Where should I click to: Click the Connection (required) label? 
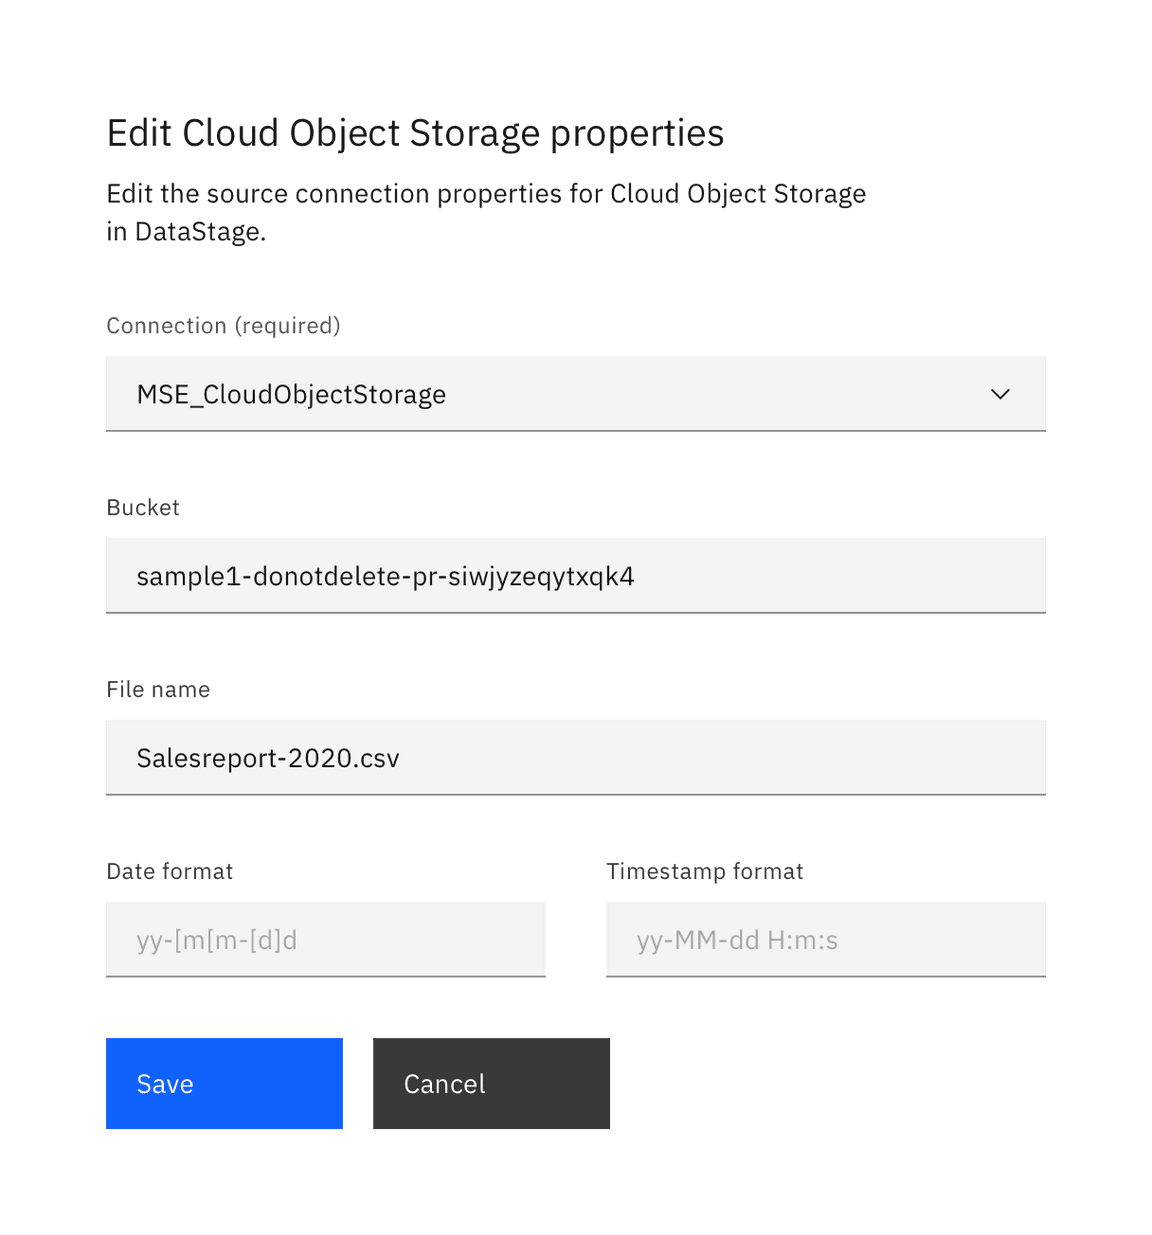223,326
